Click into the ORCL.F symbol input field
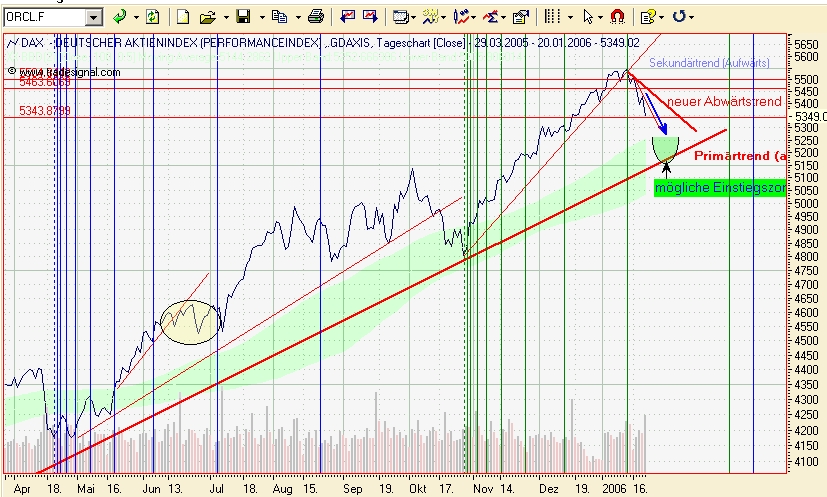Screen dimensions: 827x497 pyautogui.click(x=45, y=17)
